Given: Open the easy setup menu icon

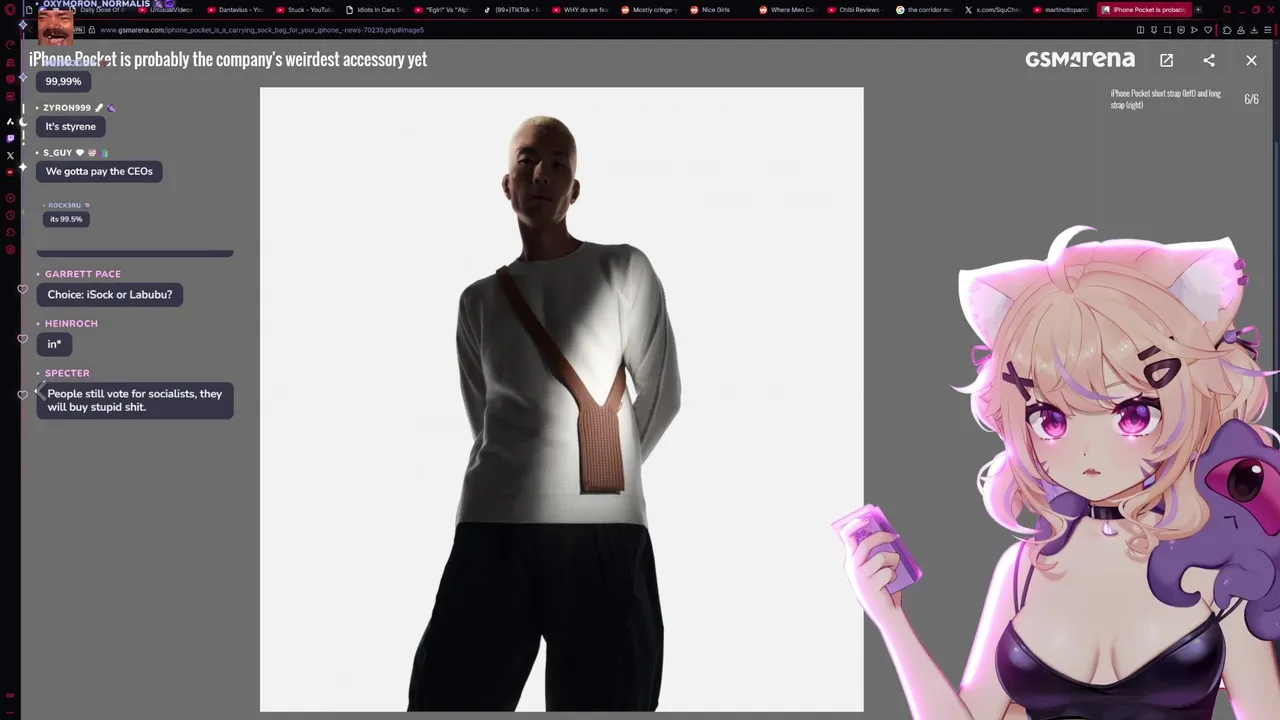Looking at the screenshot, I should click(x=1268, y=30).
